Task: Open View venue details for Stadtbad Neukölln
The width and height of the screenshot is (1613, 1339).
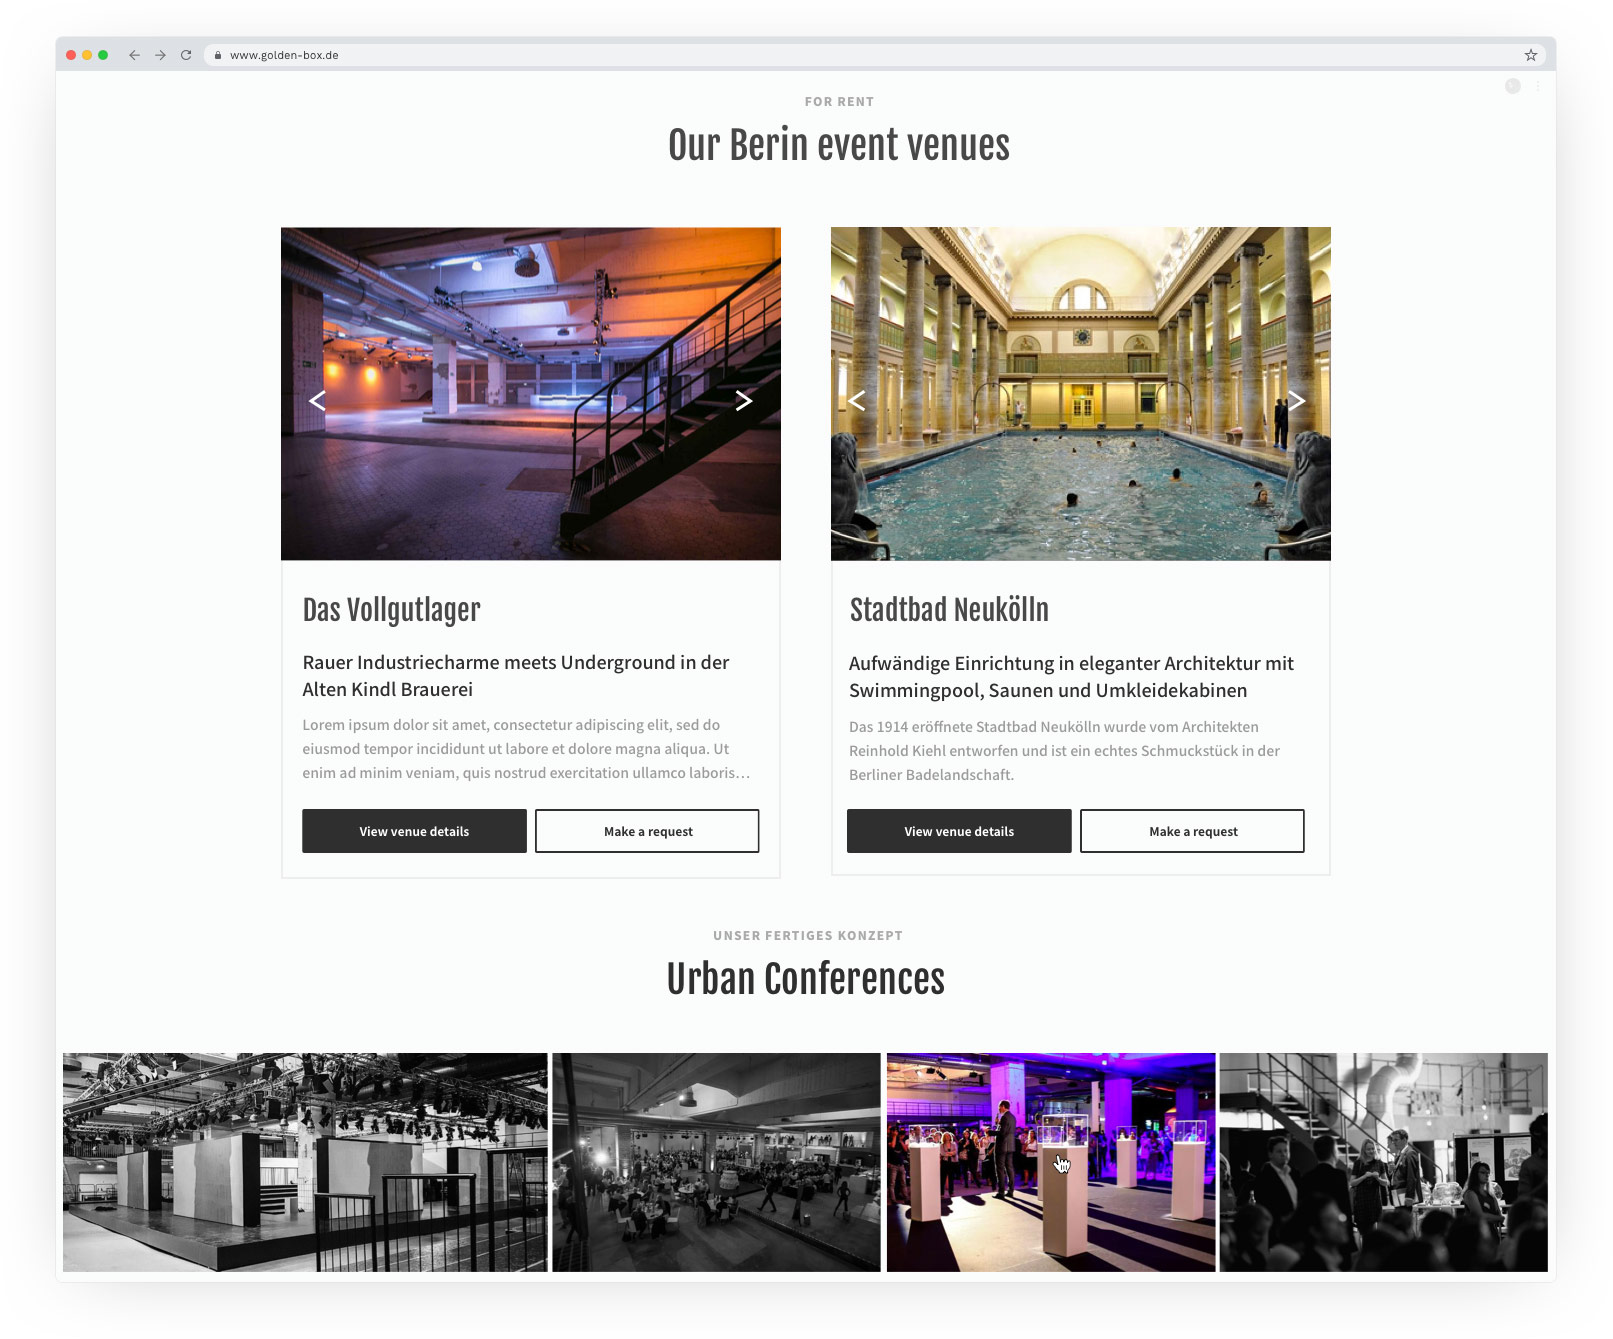Action: [x=959, y=831]
